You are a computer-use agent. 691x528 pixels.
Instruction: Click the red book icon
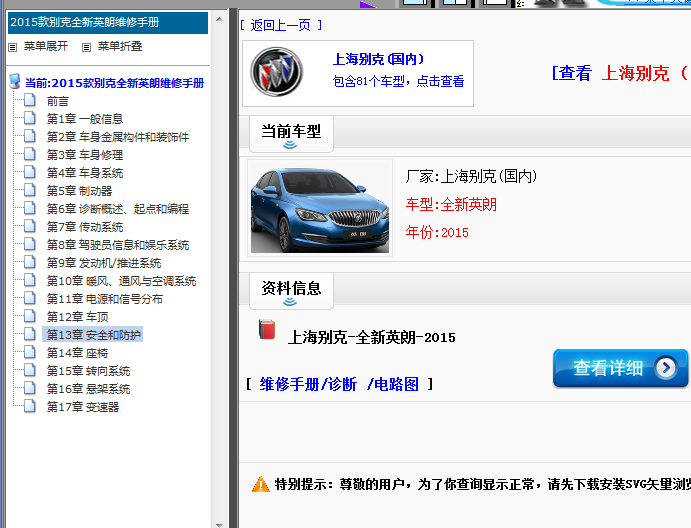coord(267,330)
